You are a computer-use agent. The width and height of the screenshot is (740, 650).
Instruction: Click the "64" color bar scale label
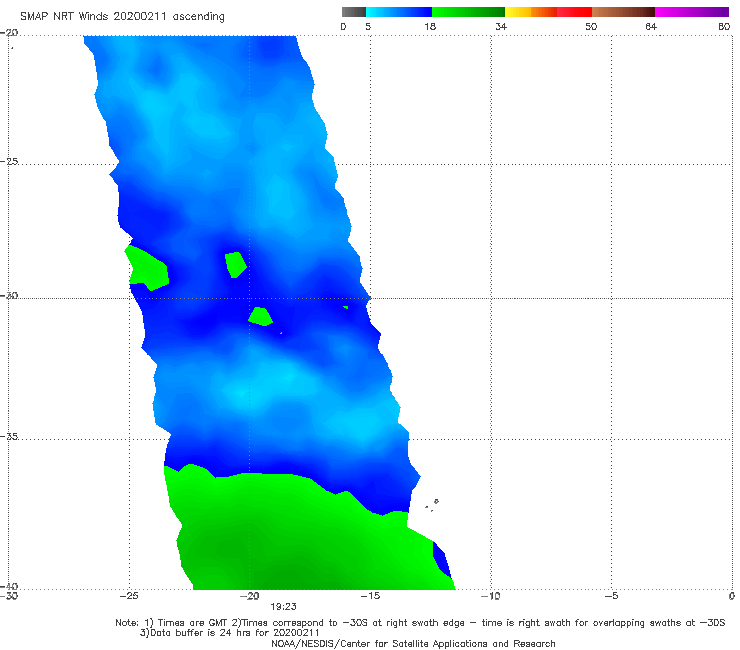(651, 27)
